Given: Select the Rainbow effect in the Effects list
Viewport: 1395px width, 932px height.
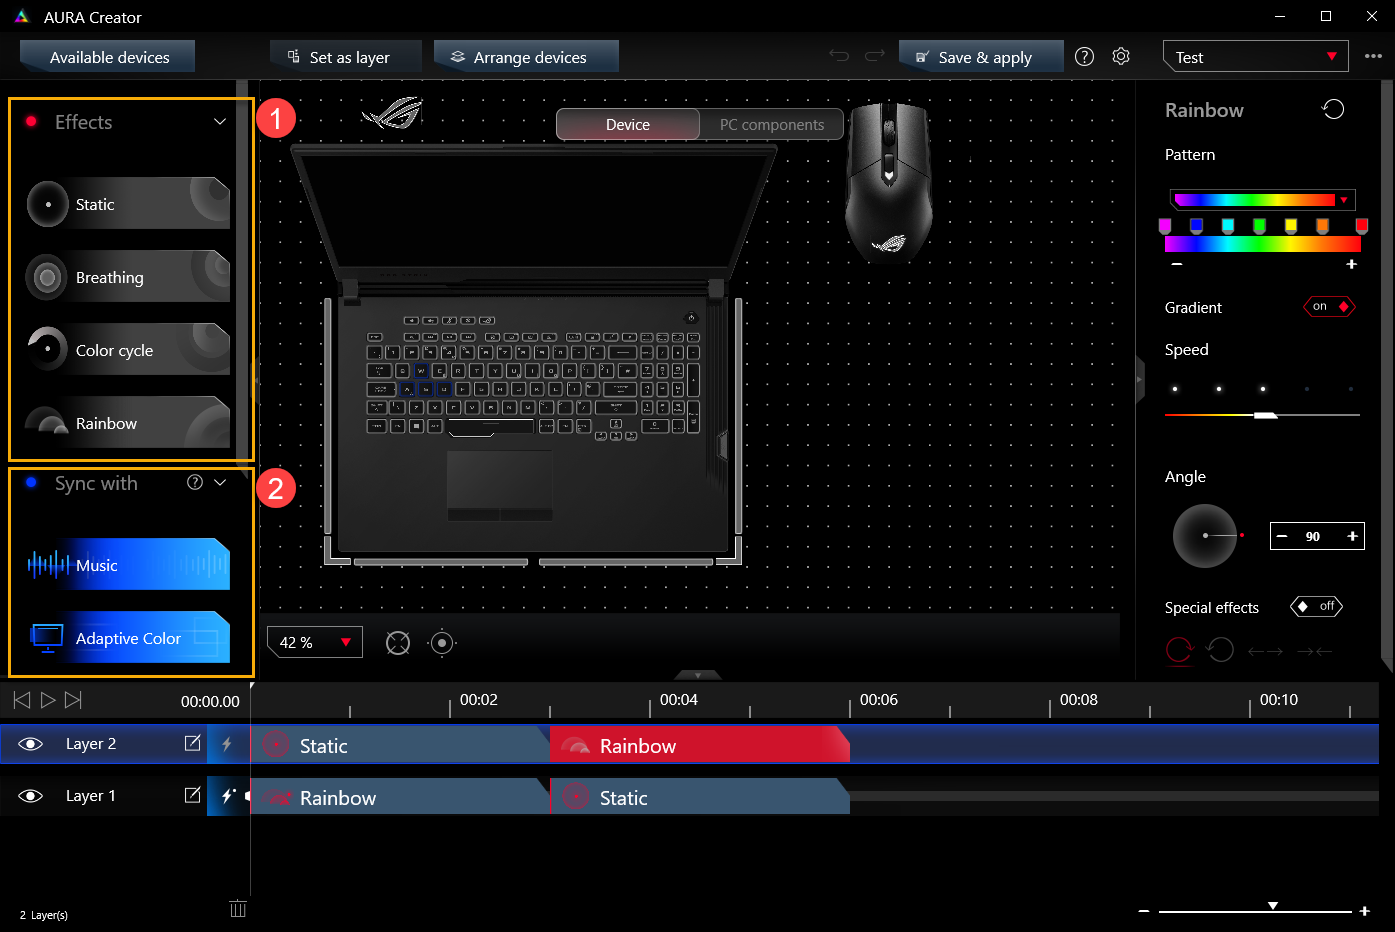Looking at the screenshot, I should tap(128, 423).
